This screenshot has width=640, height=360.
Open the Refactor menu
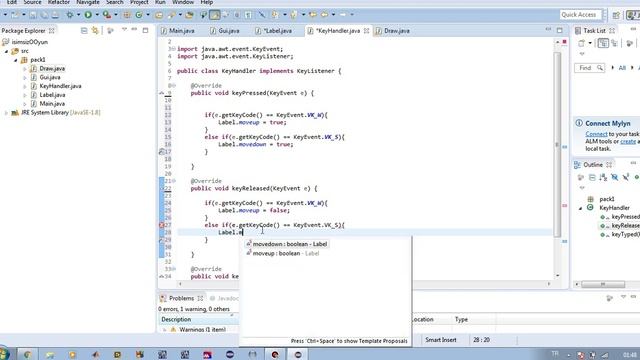point(59,2)
